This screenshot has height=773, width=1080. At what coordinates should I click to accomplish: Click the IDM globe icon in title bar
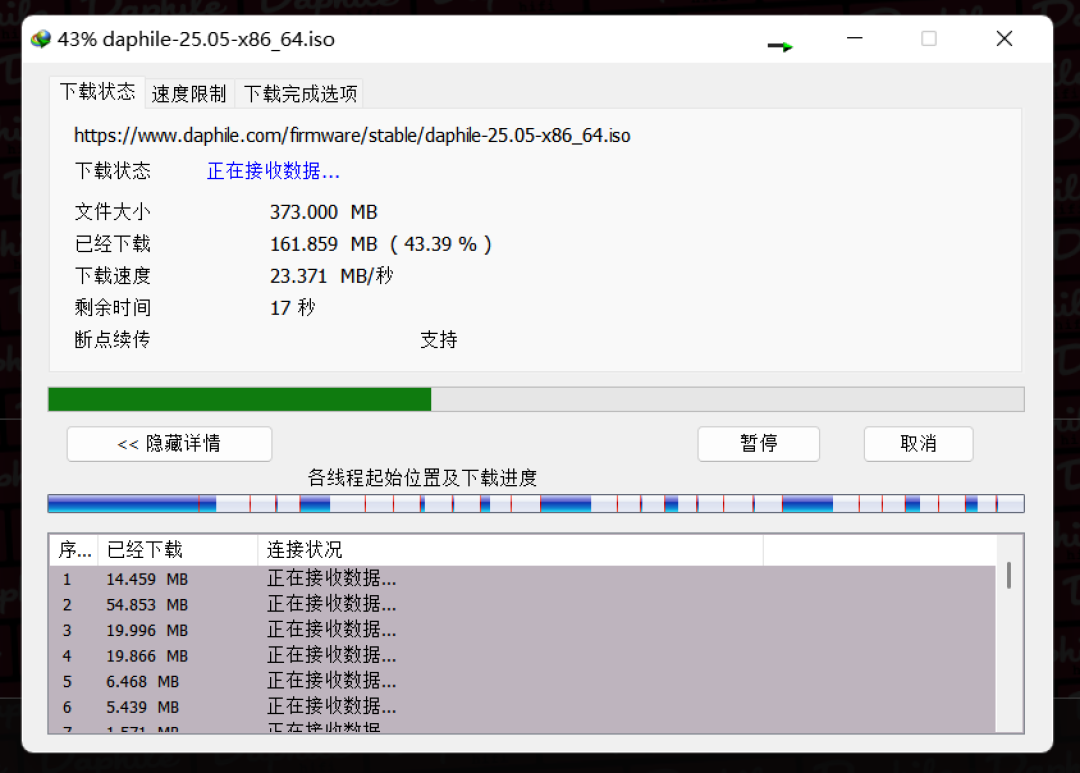[x=41, y=39]
